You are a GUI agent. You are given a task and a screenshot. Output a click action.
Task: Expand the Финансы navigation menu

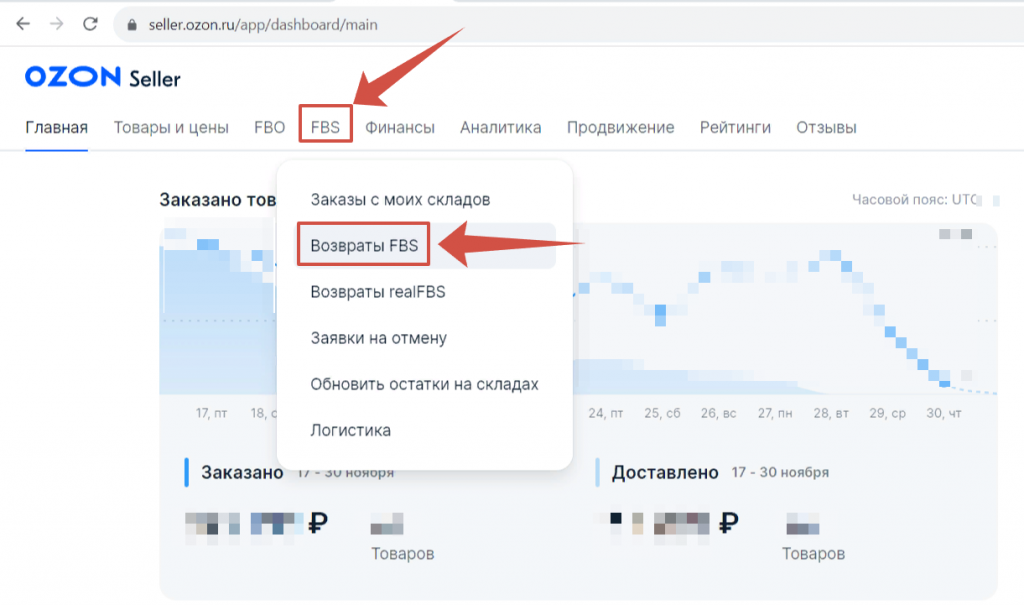coord(400,127)
